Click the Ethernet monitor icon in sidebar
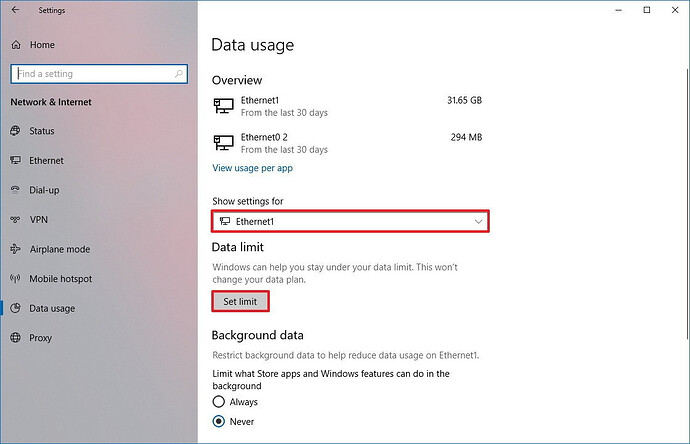 pos(16,160)
